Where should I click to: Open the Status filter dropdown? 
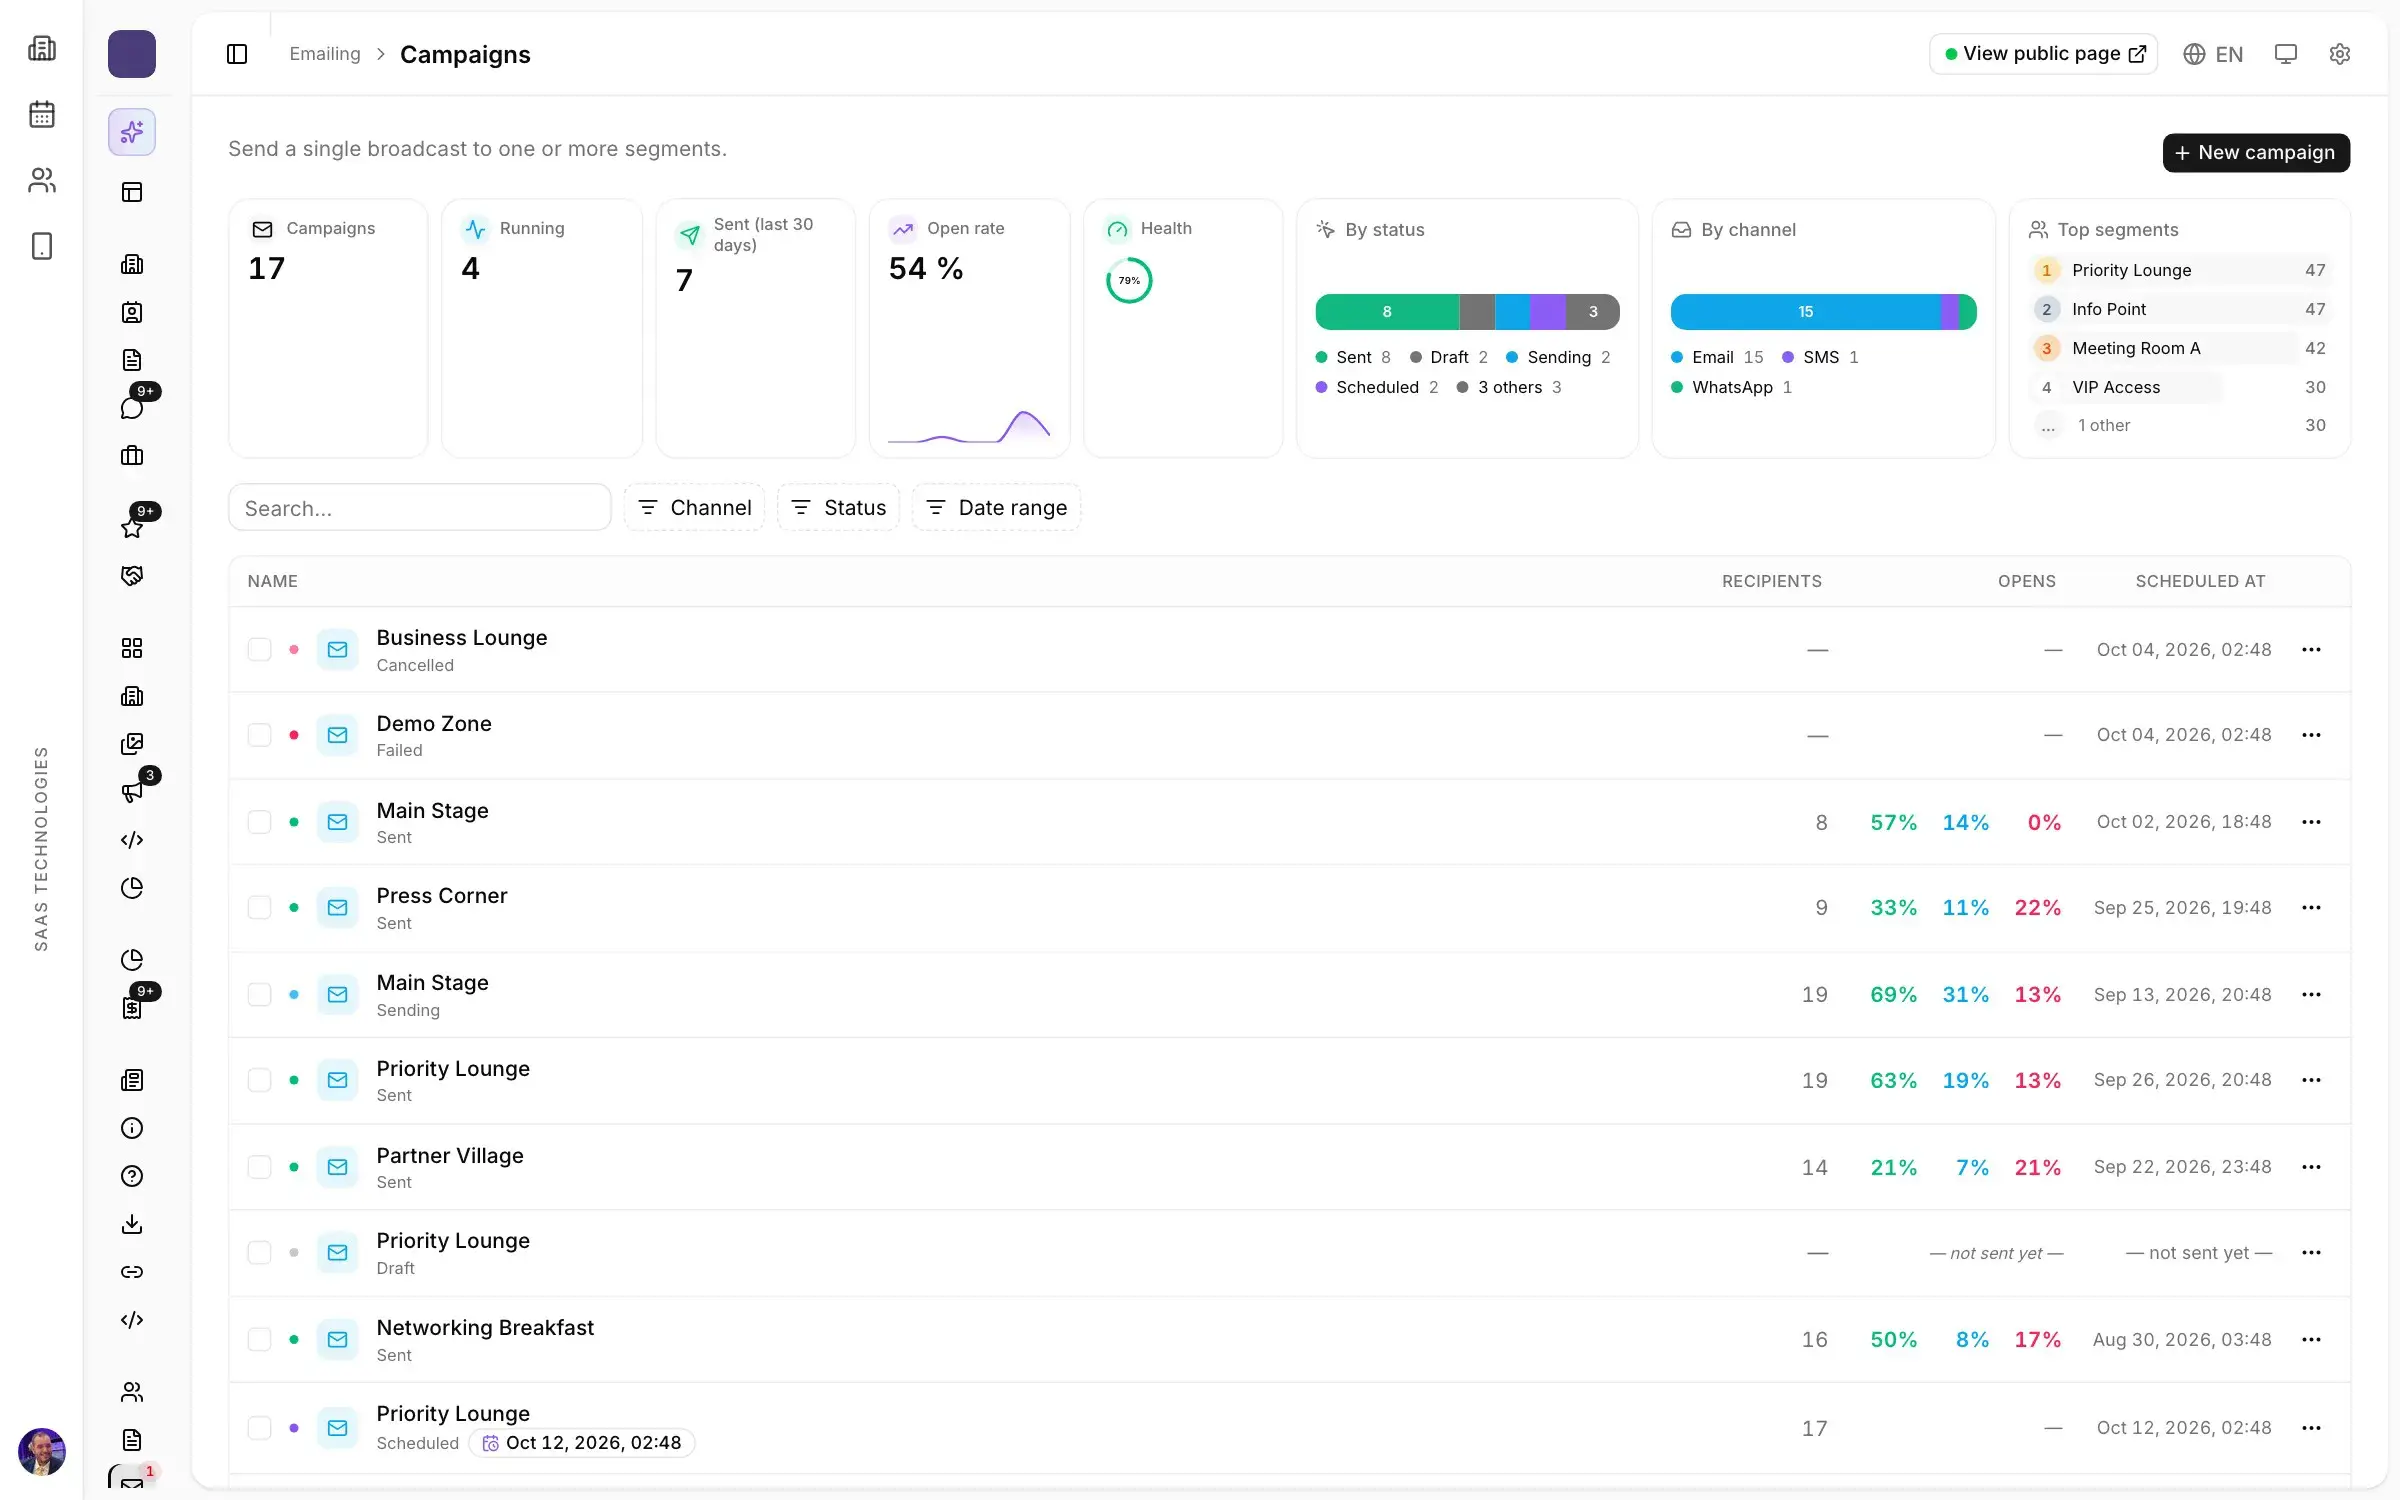point(838,508)
